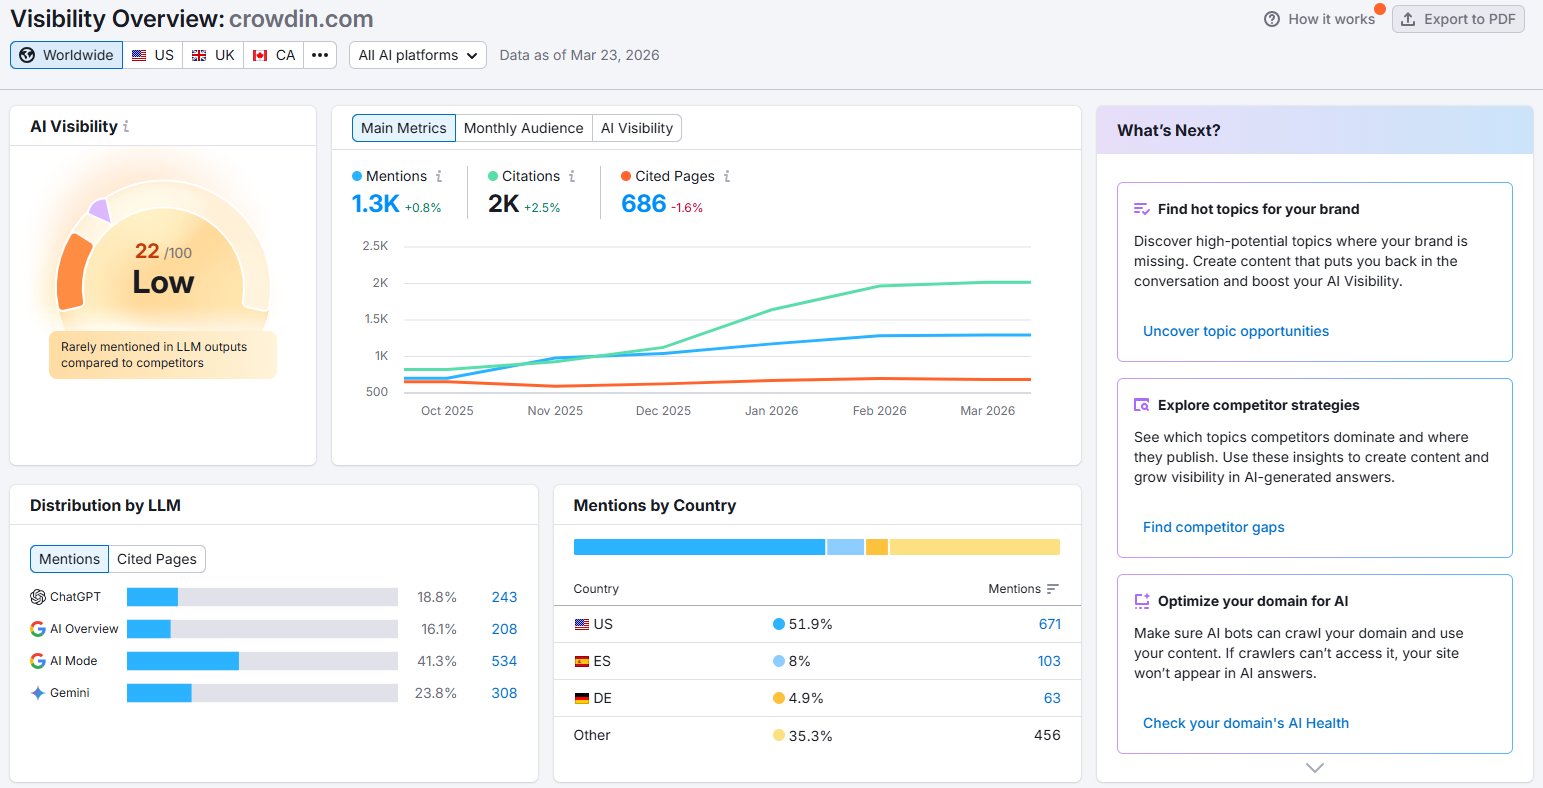Switch distribution view to Cited Pages
Screen dimensions: 1543x788
point(156,559)
